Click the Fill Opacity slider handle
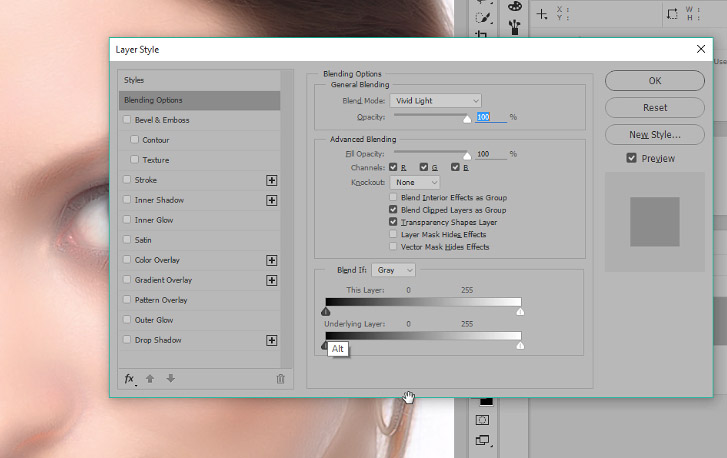 point(467,156)
